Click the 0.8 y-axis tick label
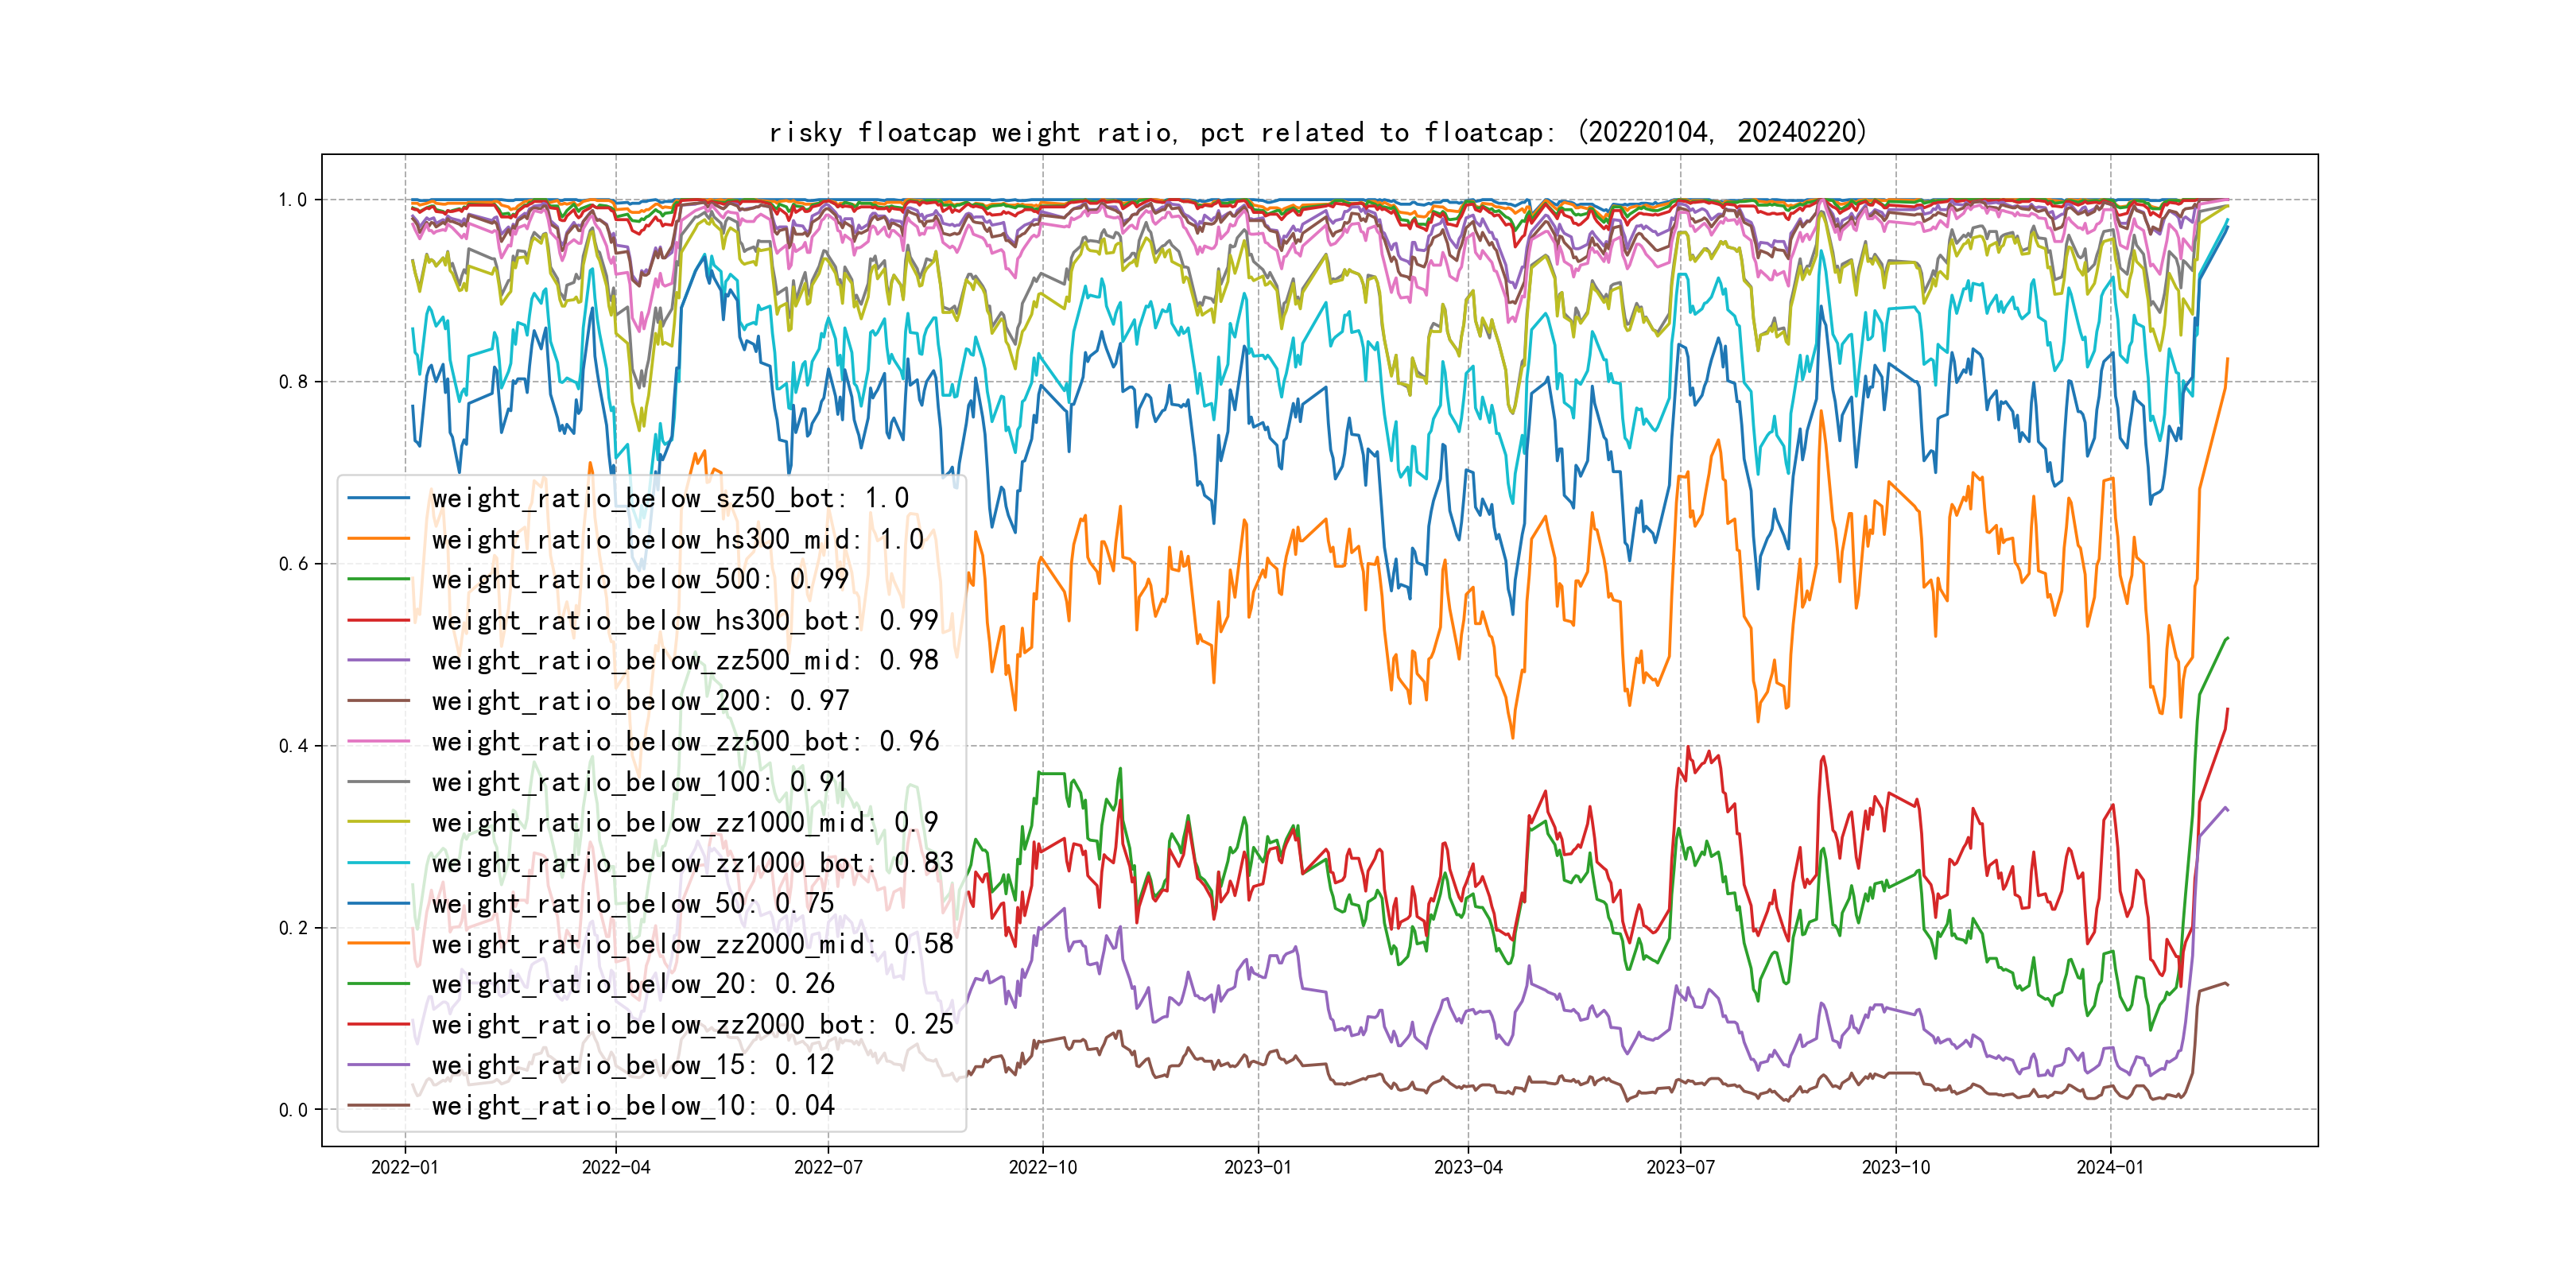Viewport: 2576px width, 1288px height. [x=293, y=382]
